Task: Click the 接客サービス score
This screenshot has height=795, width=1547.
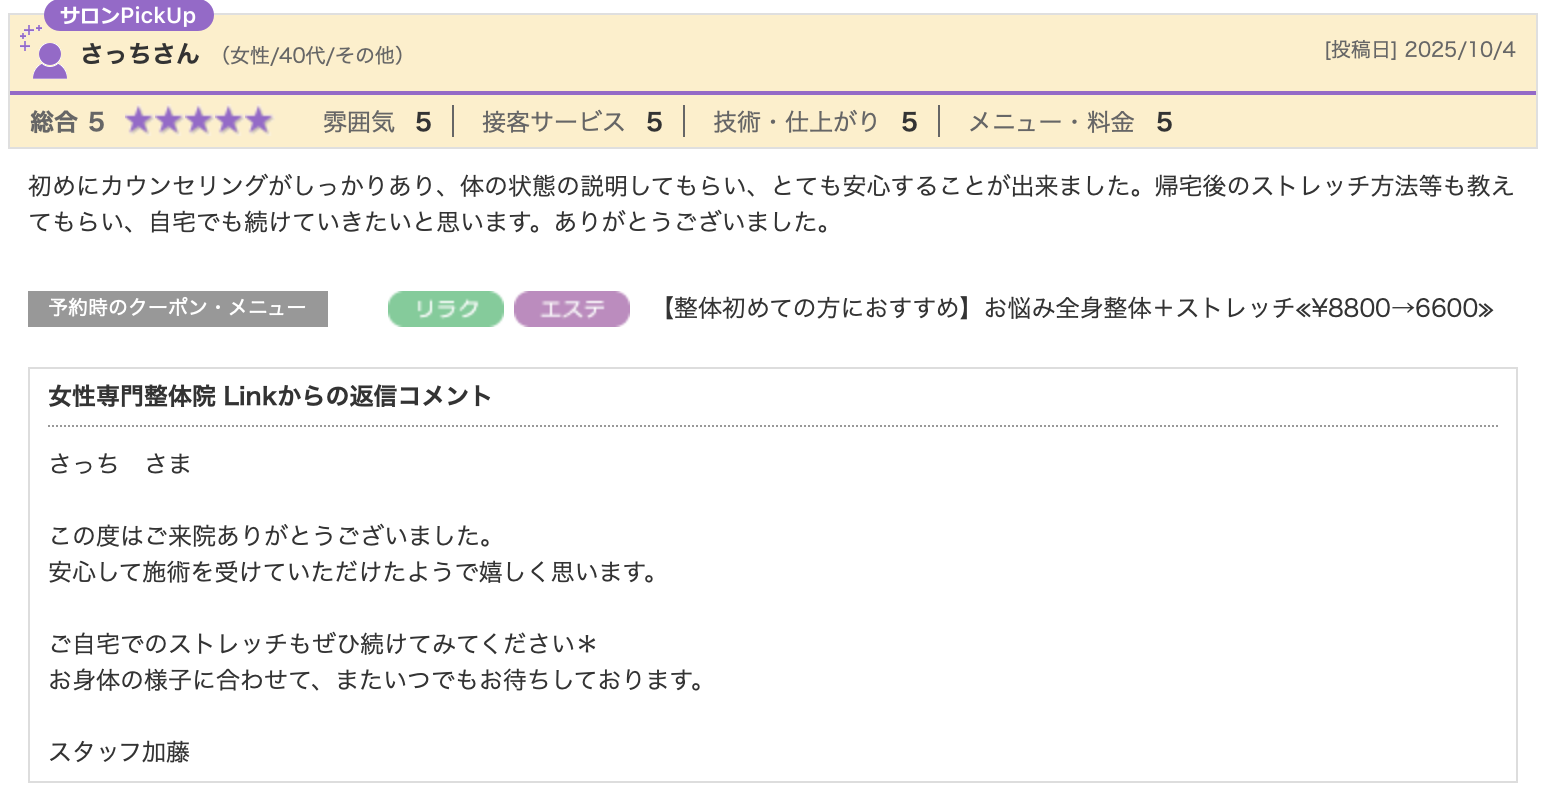Action: click(x=571, y=122)
